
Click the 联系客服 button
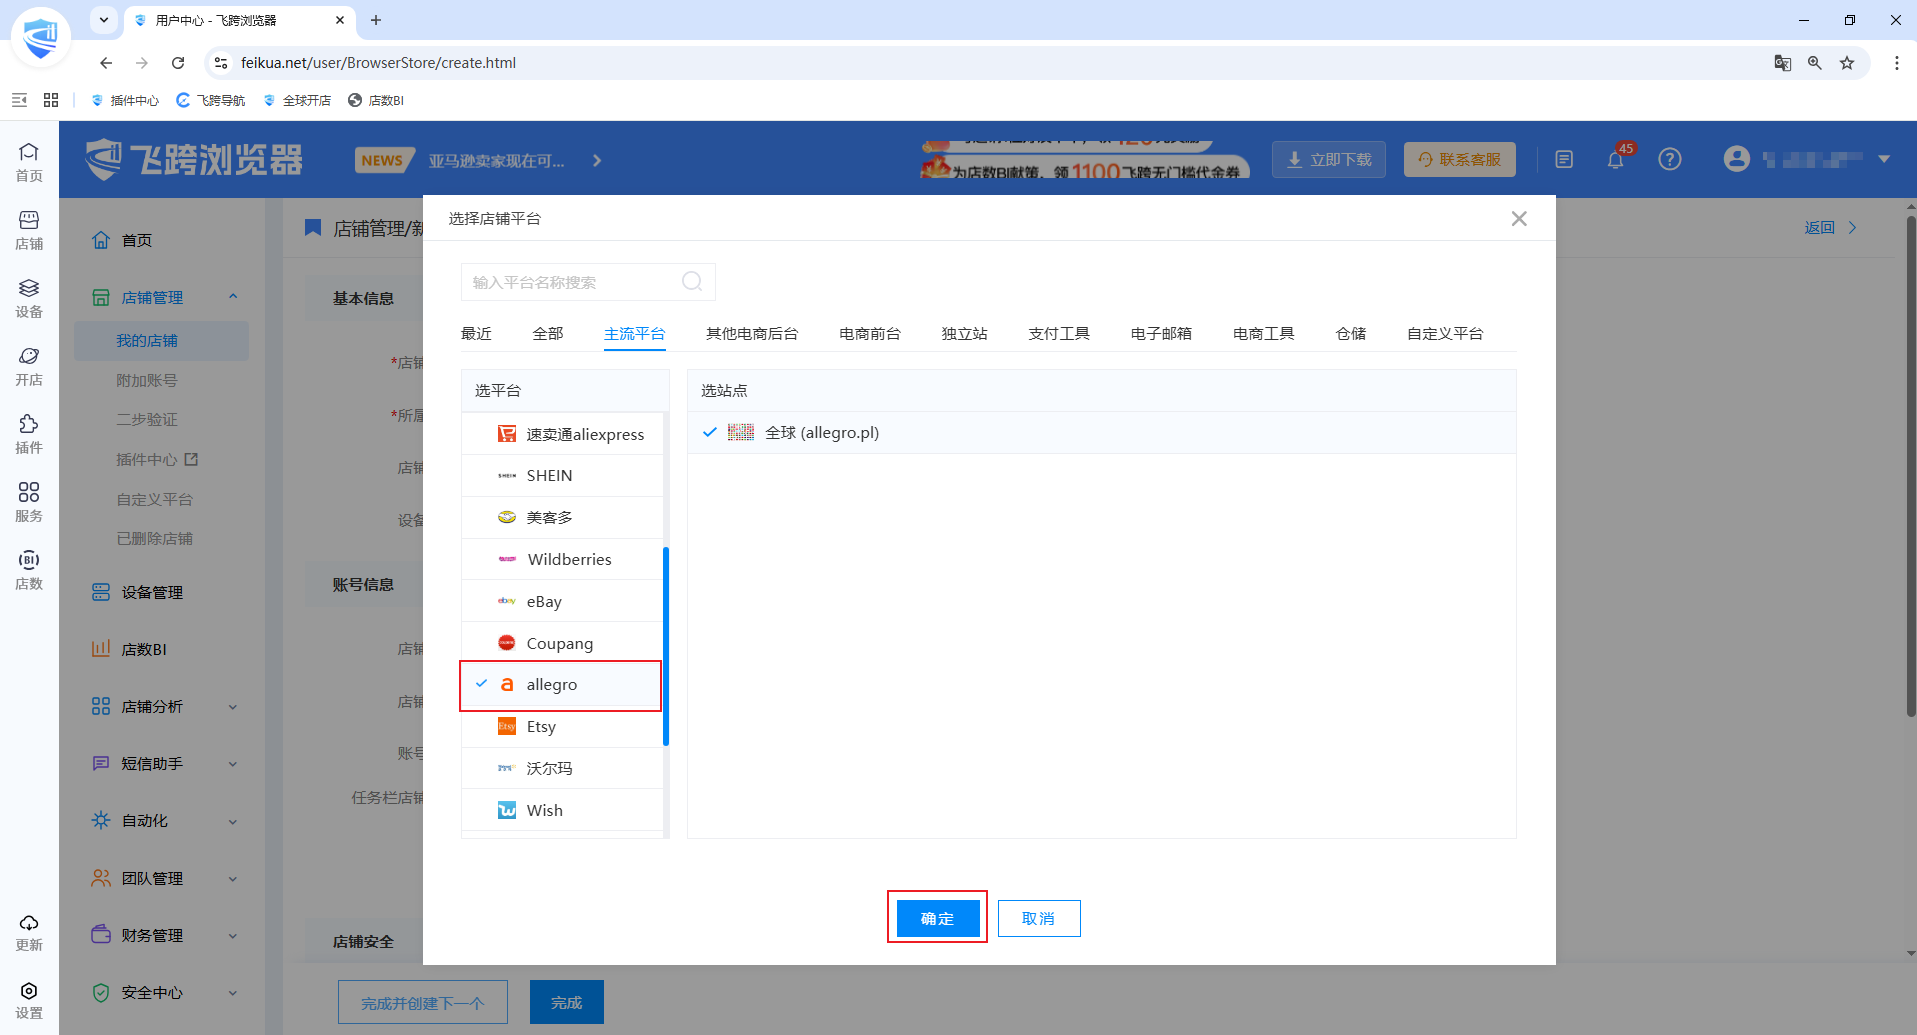[1460, 160]
